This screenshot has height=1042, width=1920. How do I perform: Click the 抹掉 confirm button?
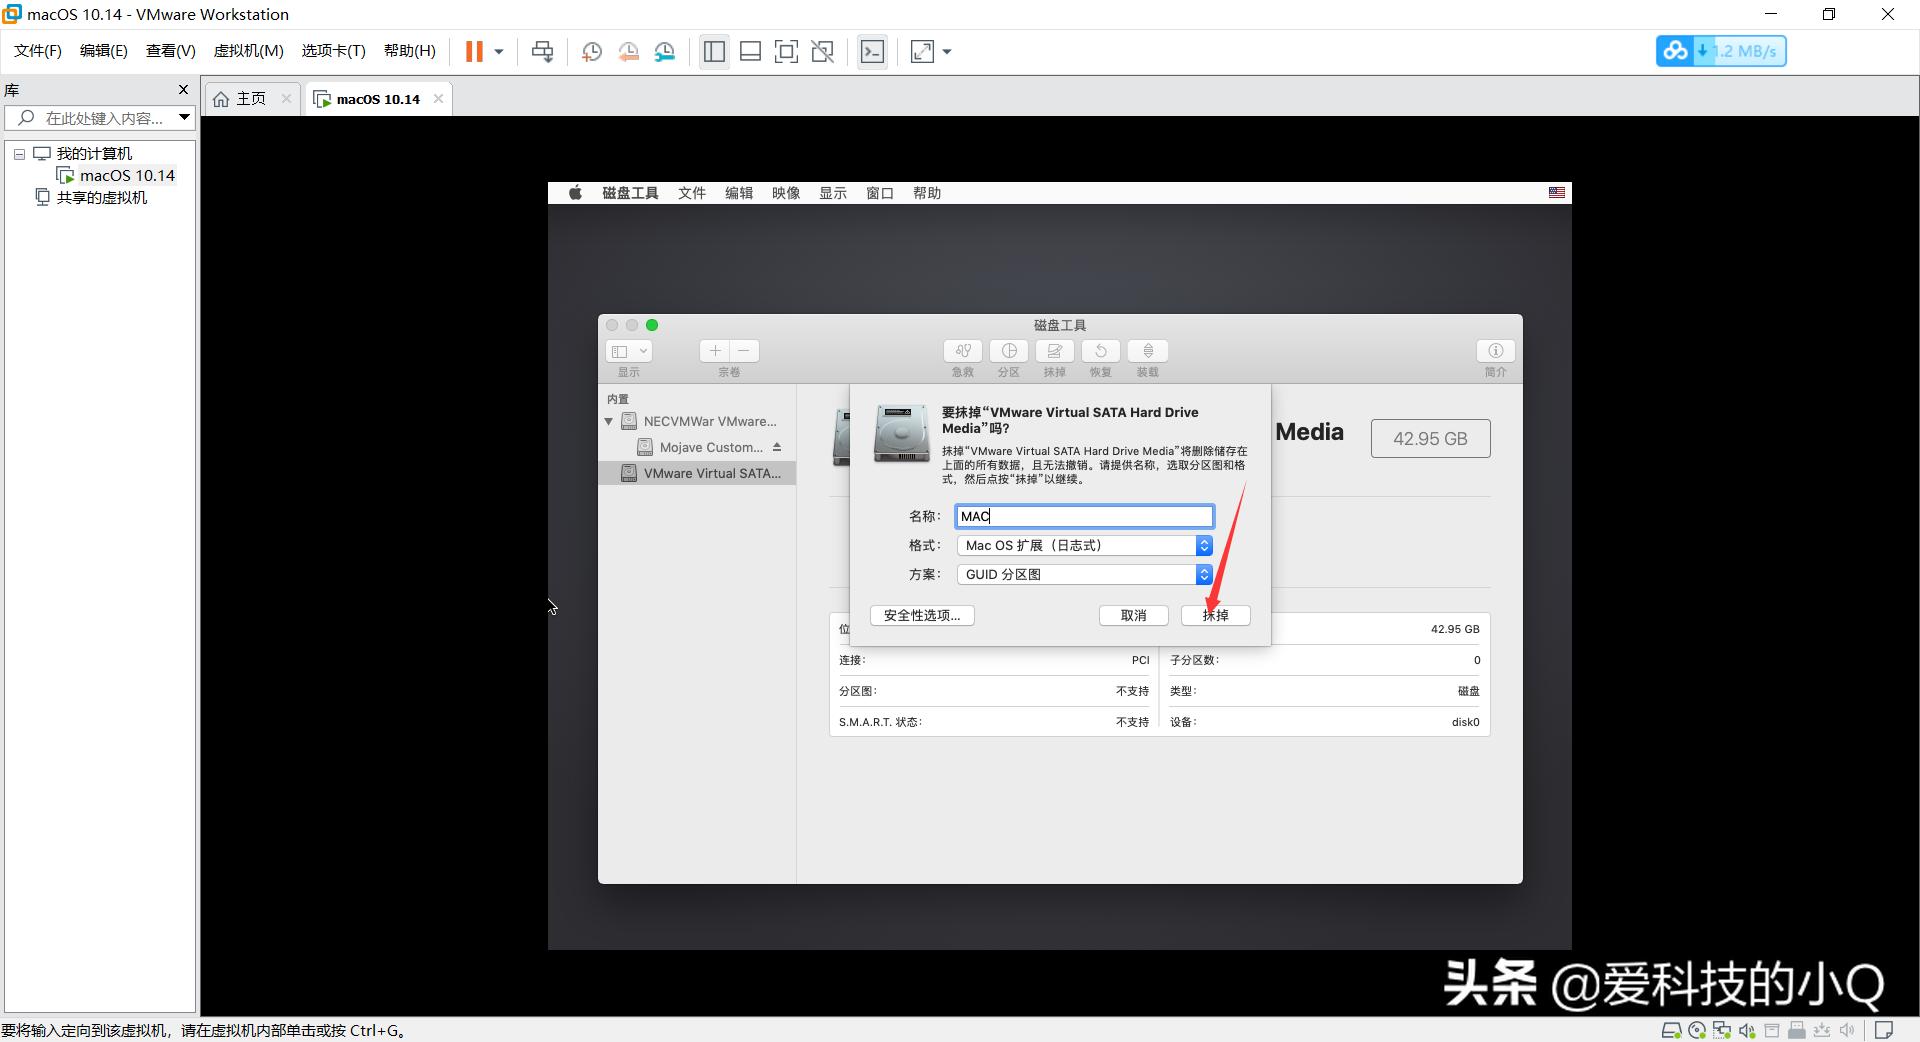(1215, 615)
